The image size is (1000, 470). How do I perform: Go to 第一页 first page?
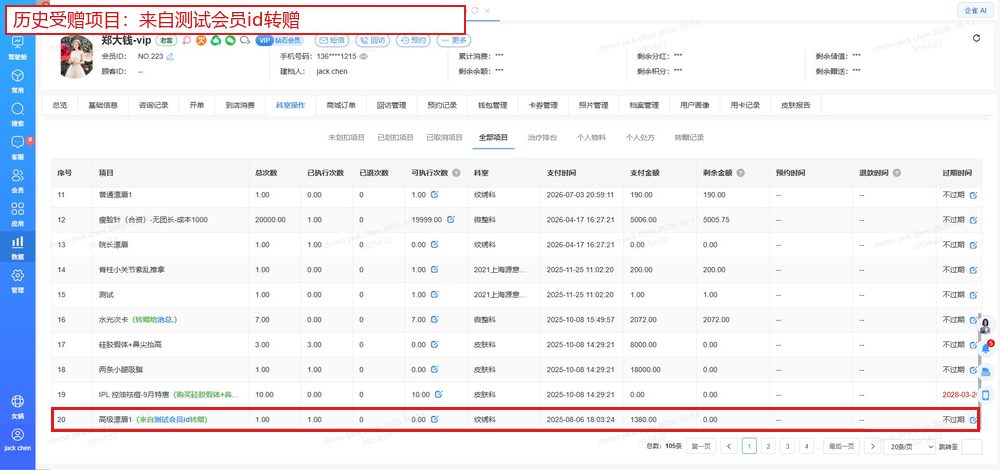coord(700,446)
